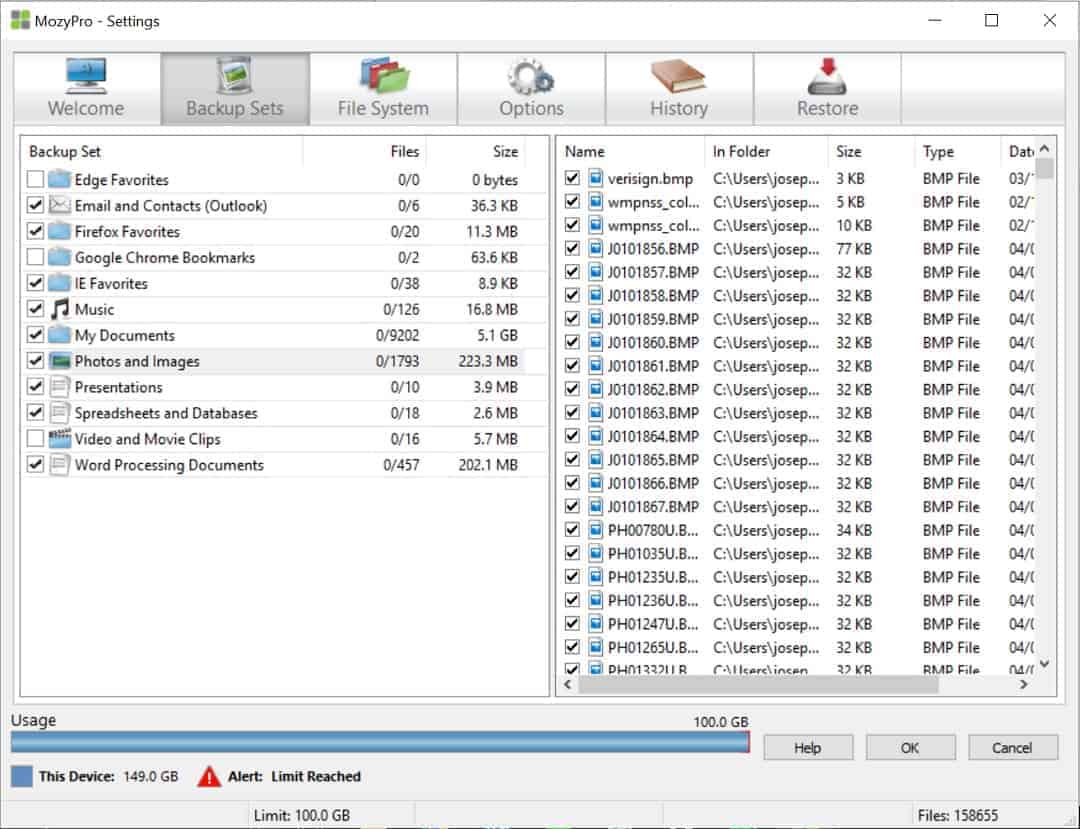The image size is (1080, 829).
Task: Uncheck the My Documents backup set checkbox
Action: [x=35, y=335]
